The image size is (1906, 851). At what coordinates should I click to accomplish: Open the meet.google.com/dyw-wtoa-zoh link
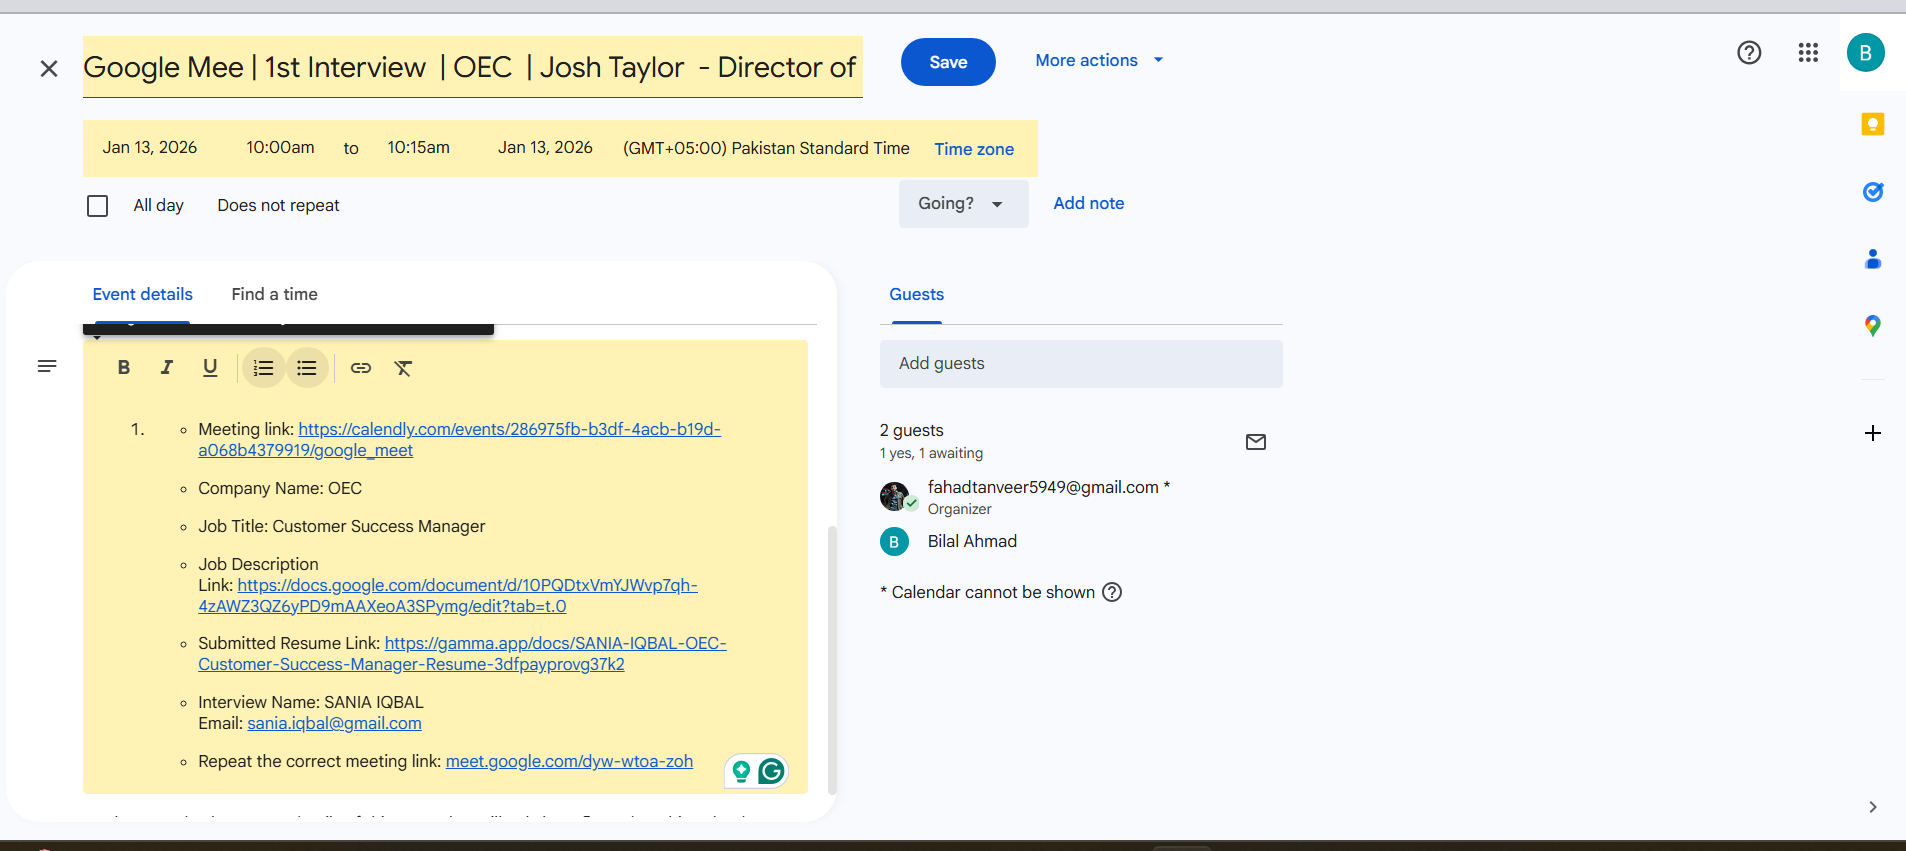(569, 762)
